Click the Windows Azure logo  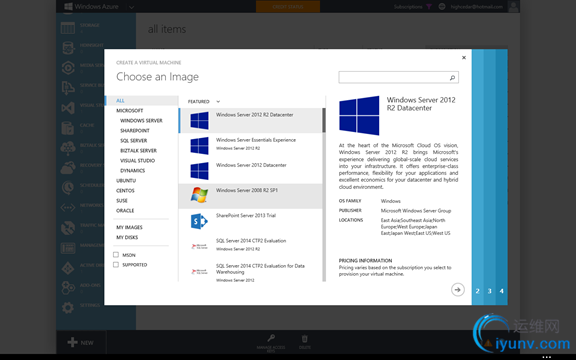click(x=91, y=7)
